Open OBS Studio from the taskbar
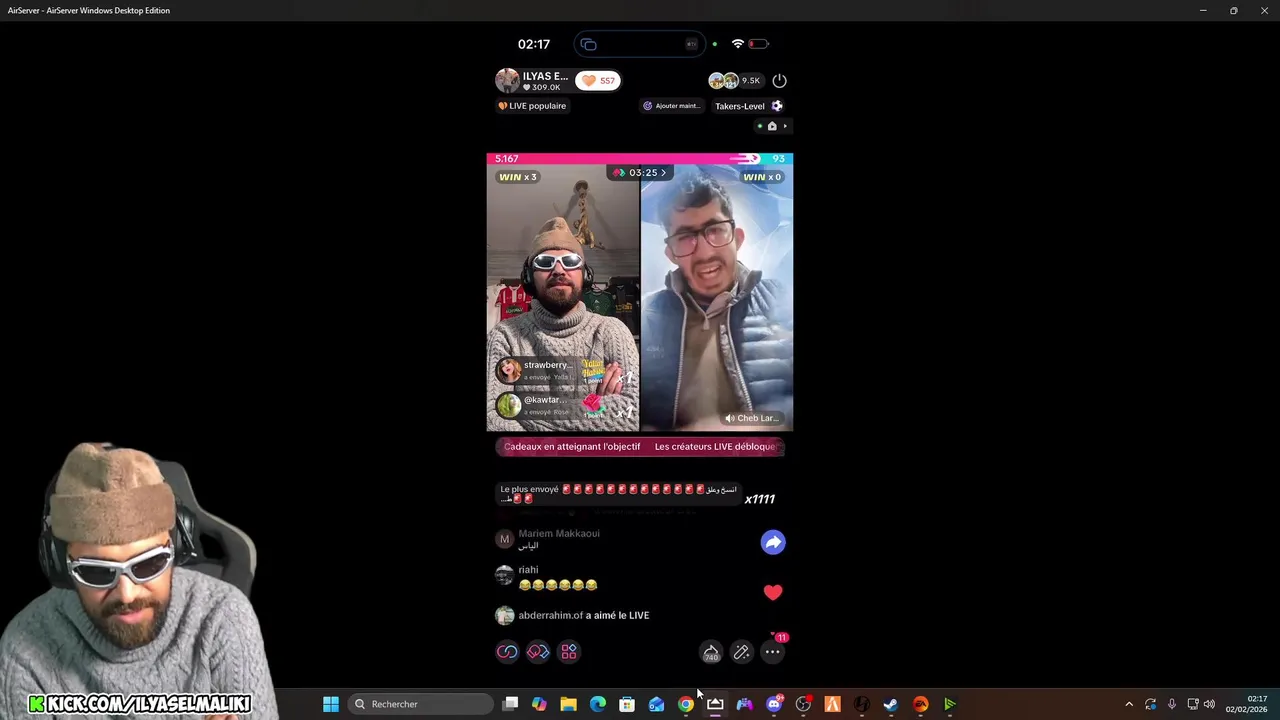 click(x=803, y=704)
